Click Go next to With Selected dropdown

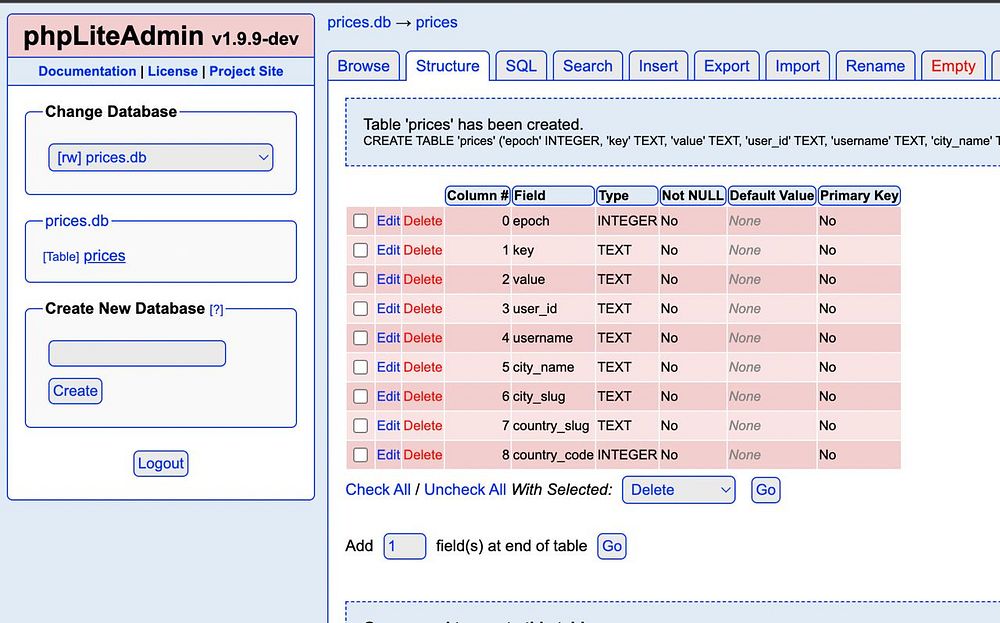click(766, 490)
